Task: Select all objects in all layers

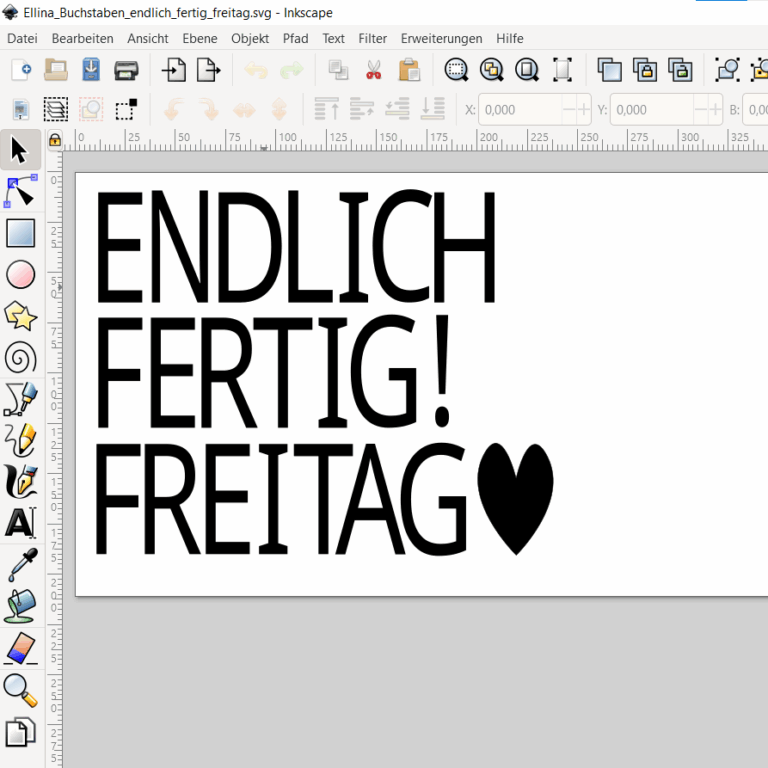Action: (x=56, y=109)
